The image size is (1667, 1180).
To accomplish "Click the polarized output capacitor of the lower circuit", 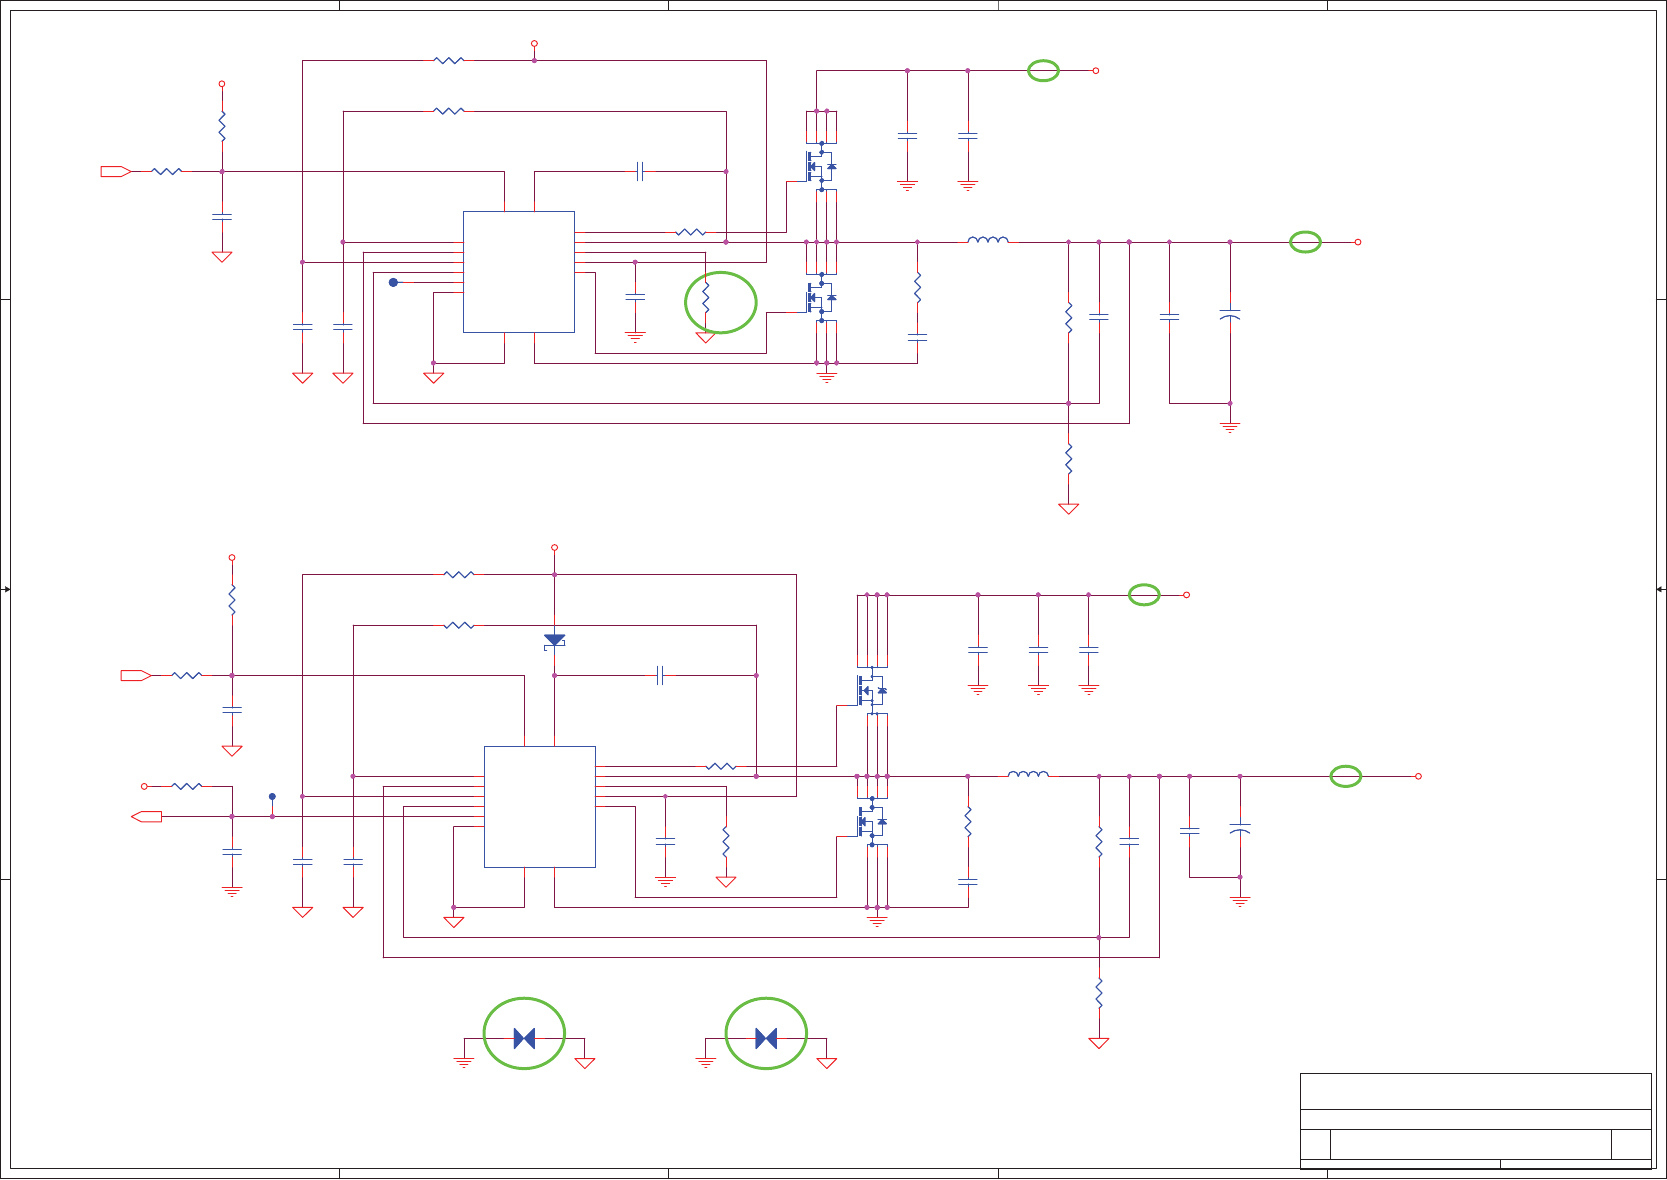I will tap(1240, 829).
